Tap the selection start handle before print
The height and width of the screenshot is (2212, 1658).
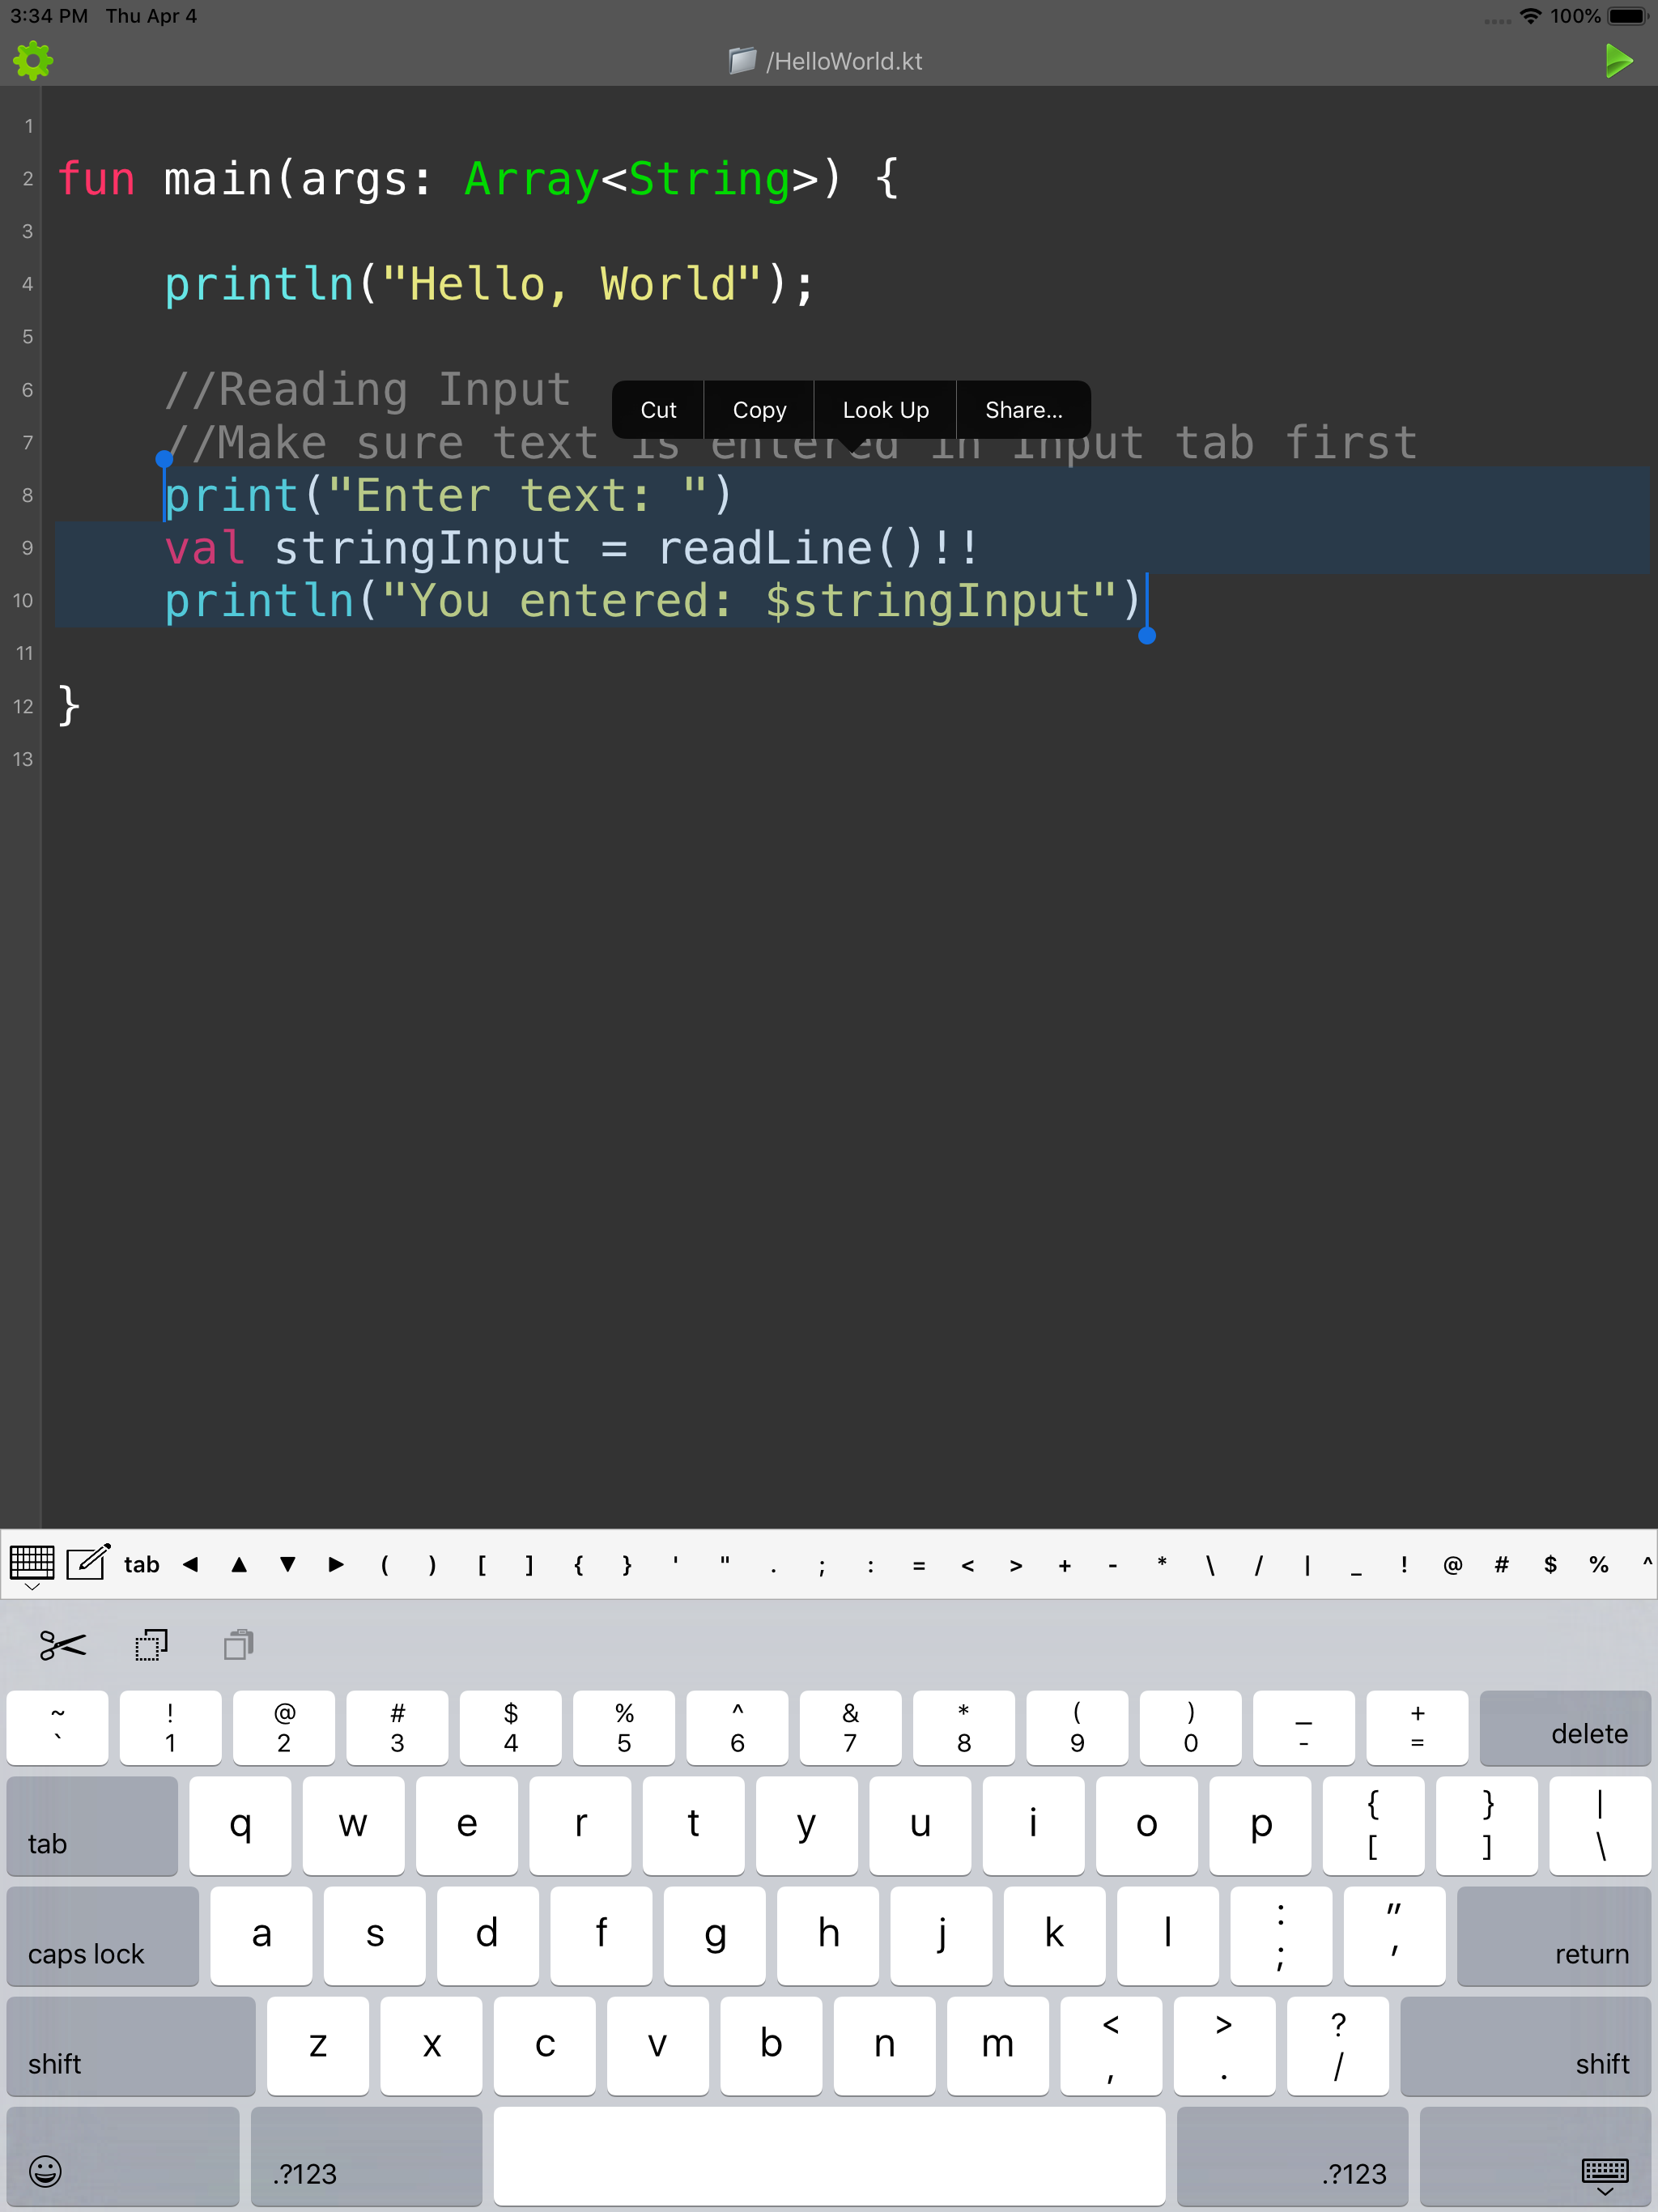(165, 459)
